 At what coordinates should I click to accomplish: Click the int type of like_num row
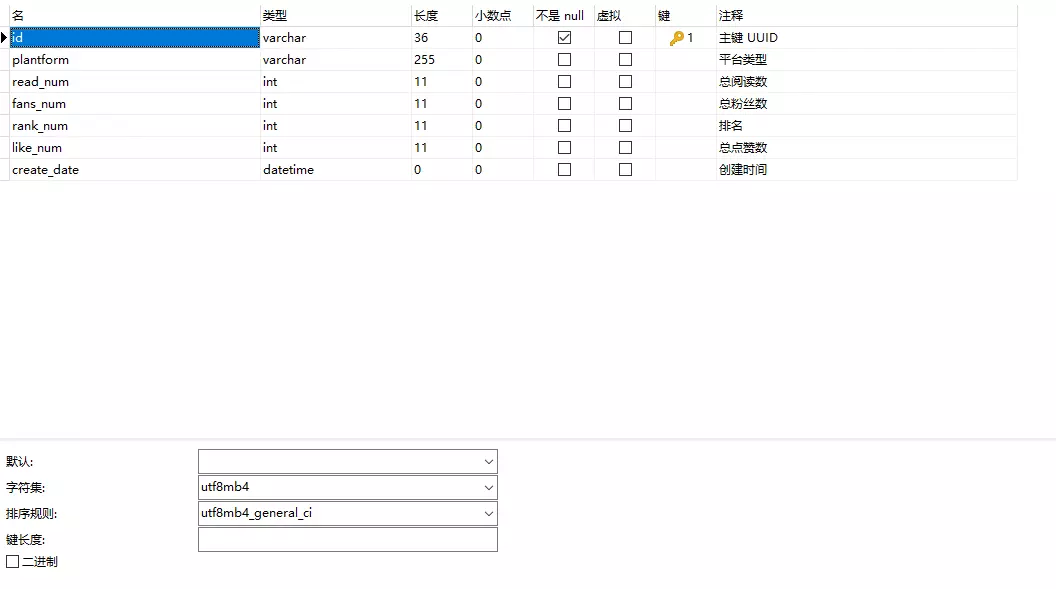tap(335, 147)
